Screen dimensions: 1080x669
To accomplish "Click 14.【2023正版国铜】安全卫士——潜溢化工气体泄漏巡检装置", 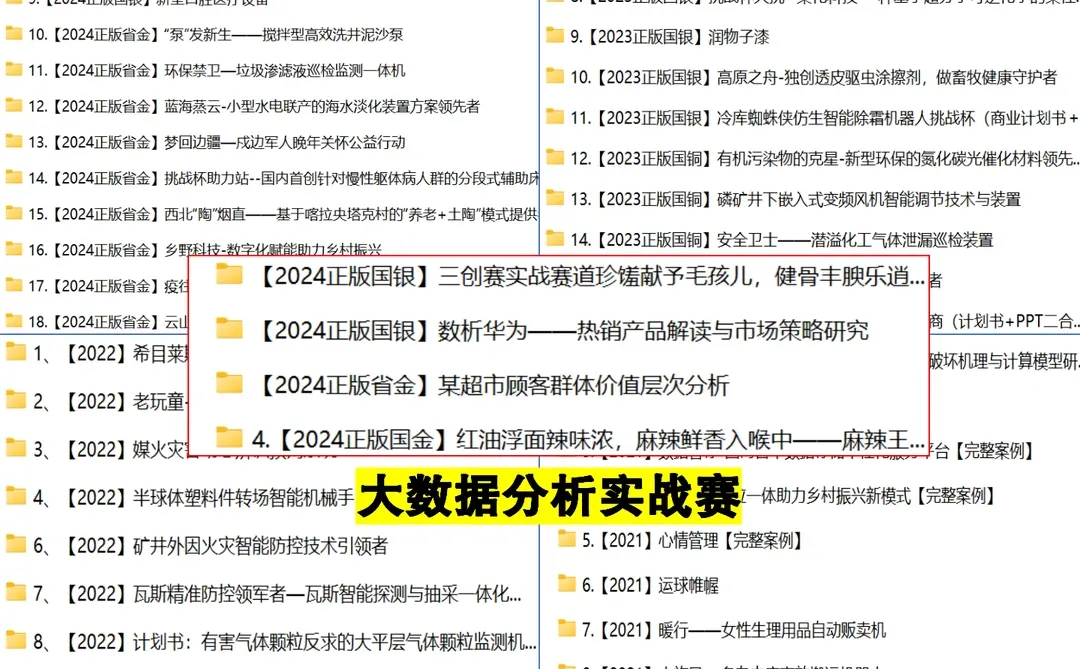I will 782,240.
